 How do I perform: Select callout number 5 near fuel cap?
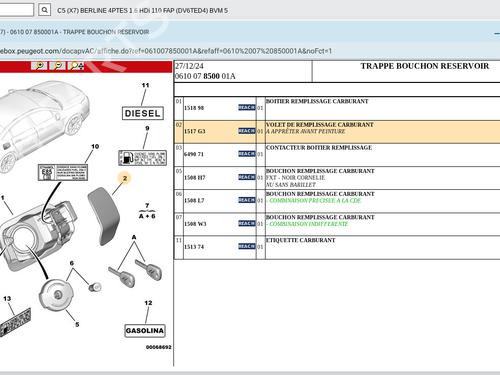(77, 324)
